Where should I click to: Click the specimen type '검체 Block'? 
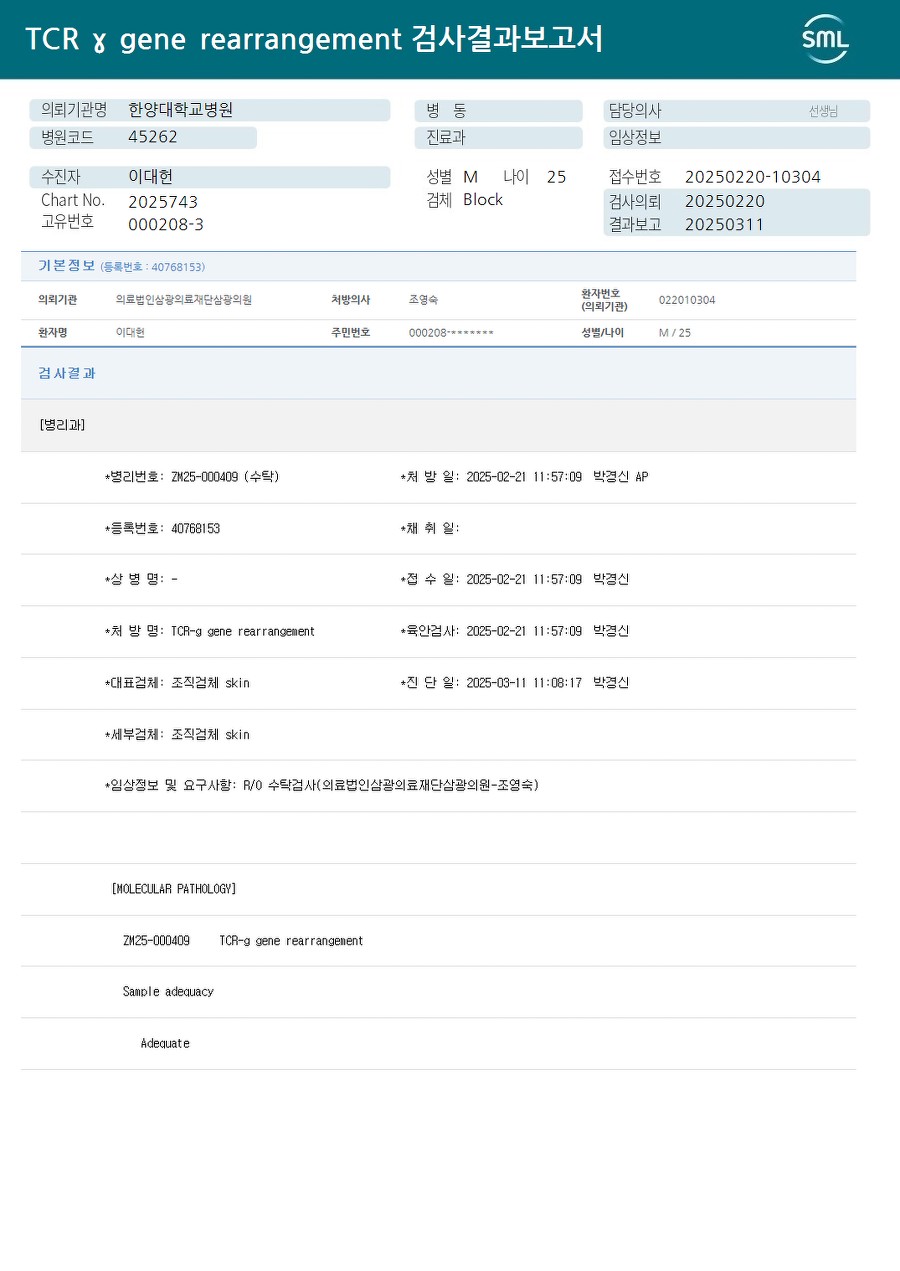point(465,200)
